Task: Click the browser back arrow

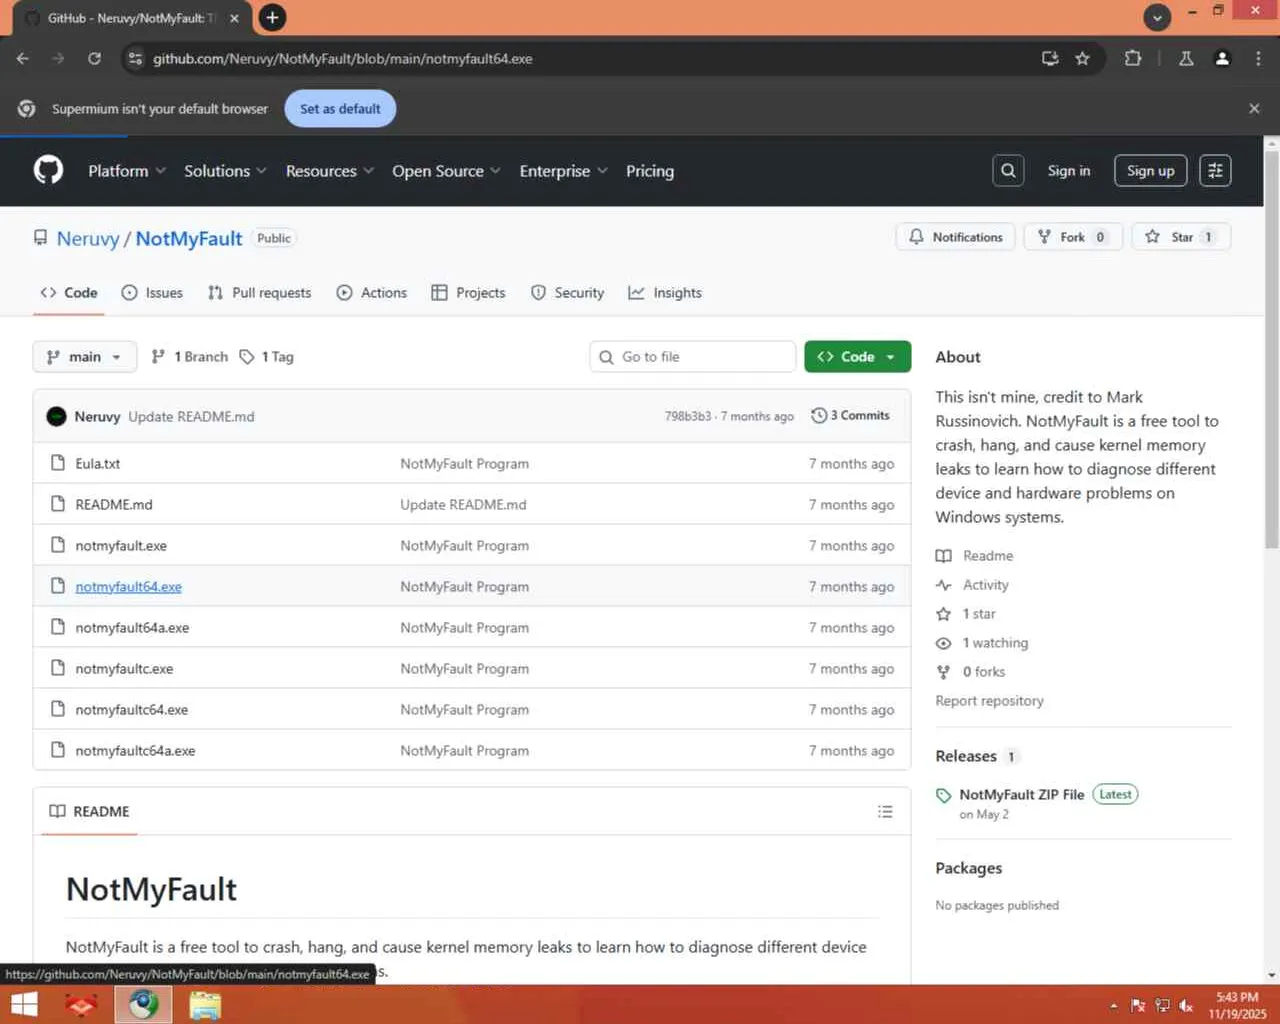Action: 23,58
